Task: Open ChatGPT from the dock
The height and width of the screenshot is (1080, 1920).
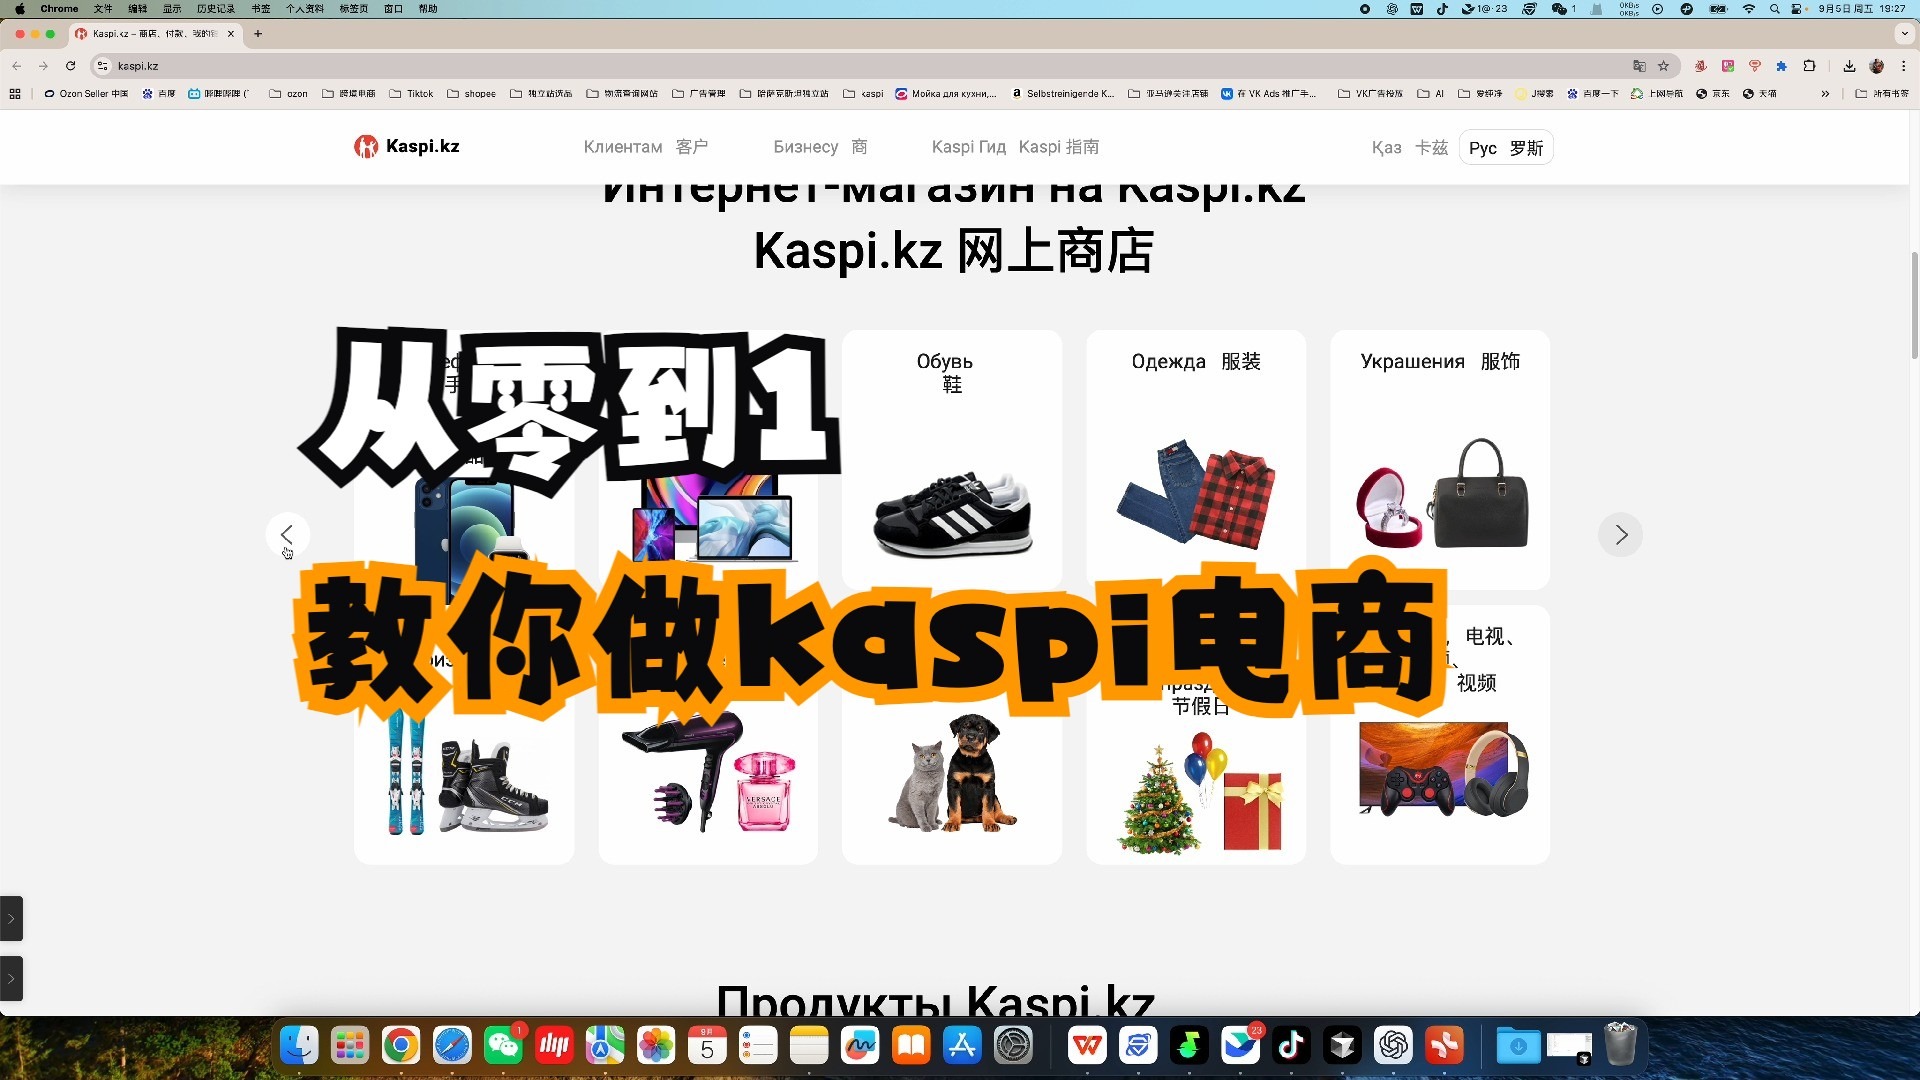Action: tap(1393, 1046)
